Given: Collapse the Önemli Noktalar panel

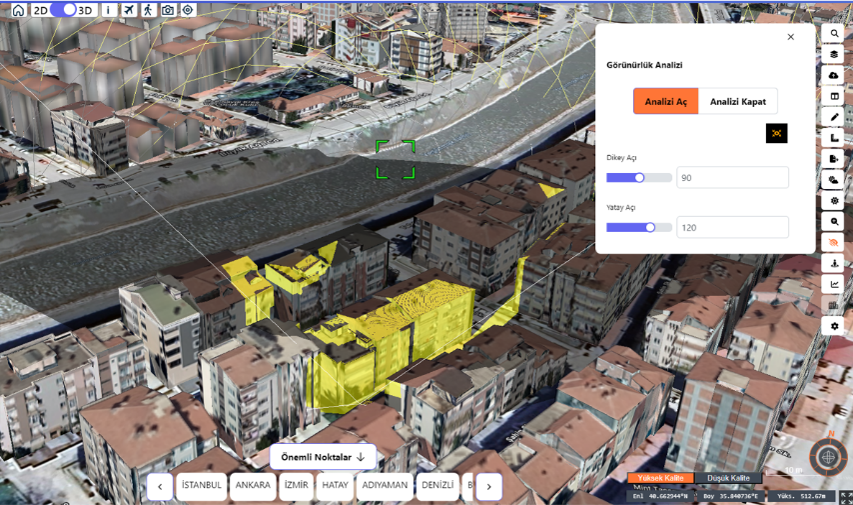Looking at the screenshot, I should point(322,457).
